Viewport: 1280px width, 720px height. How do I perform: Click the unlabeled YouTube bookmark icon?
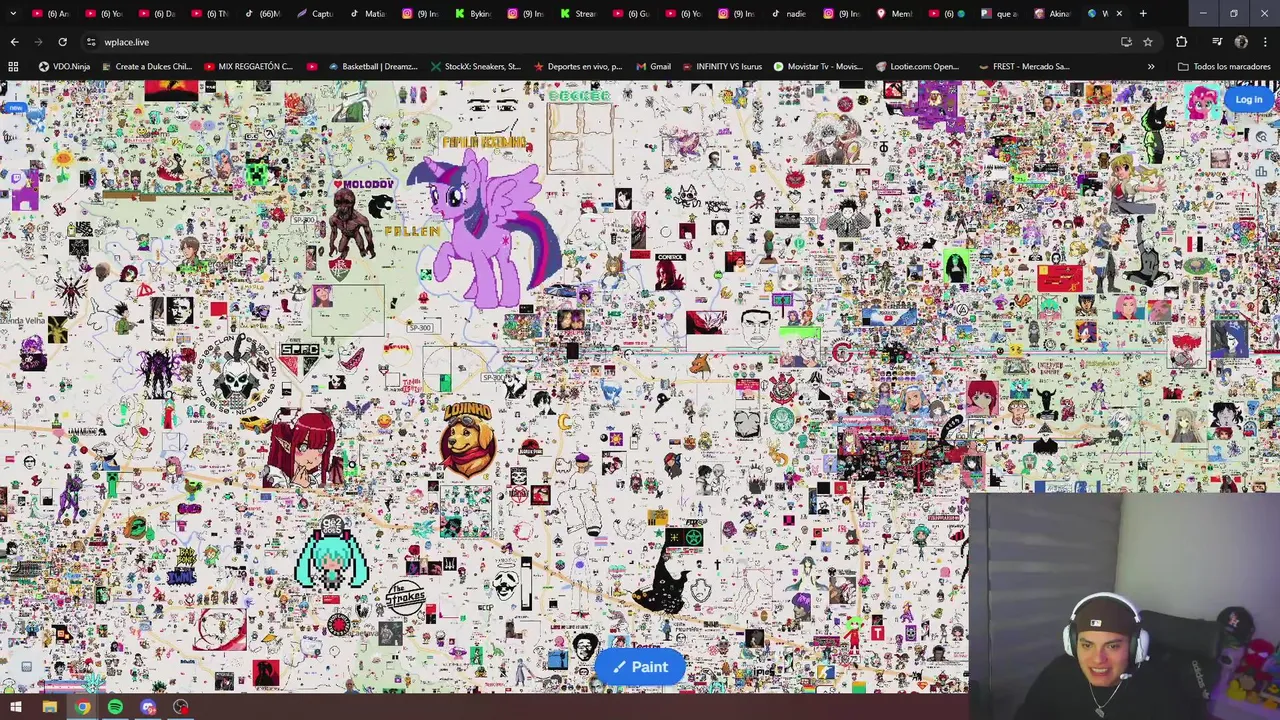click(312, 67)
